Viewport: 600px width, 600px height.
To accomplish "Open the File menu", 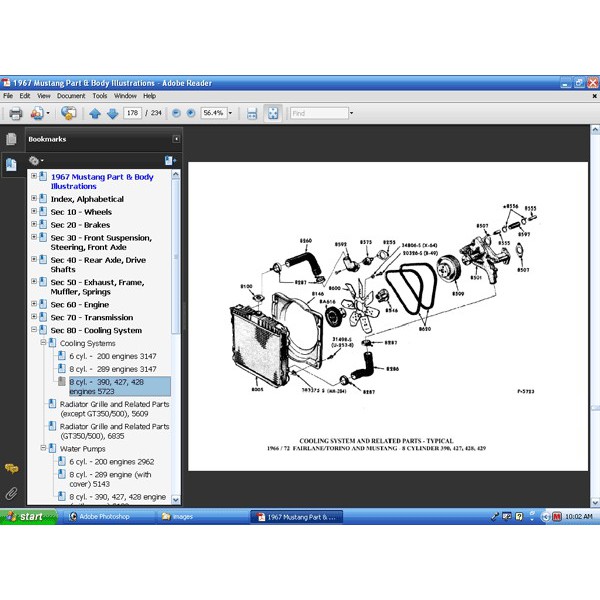I will [x=8, y=96].
